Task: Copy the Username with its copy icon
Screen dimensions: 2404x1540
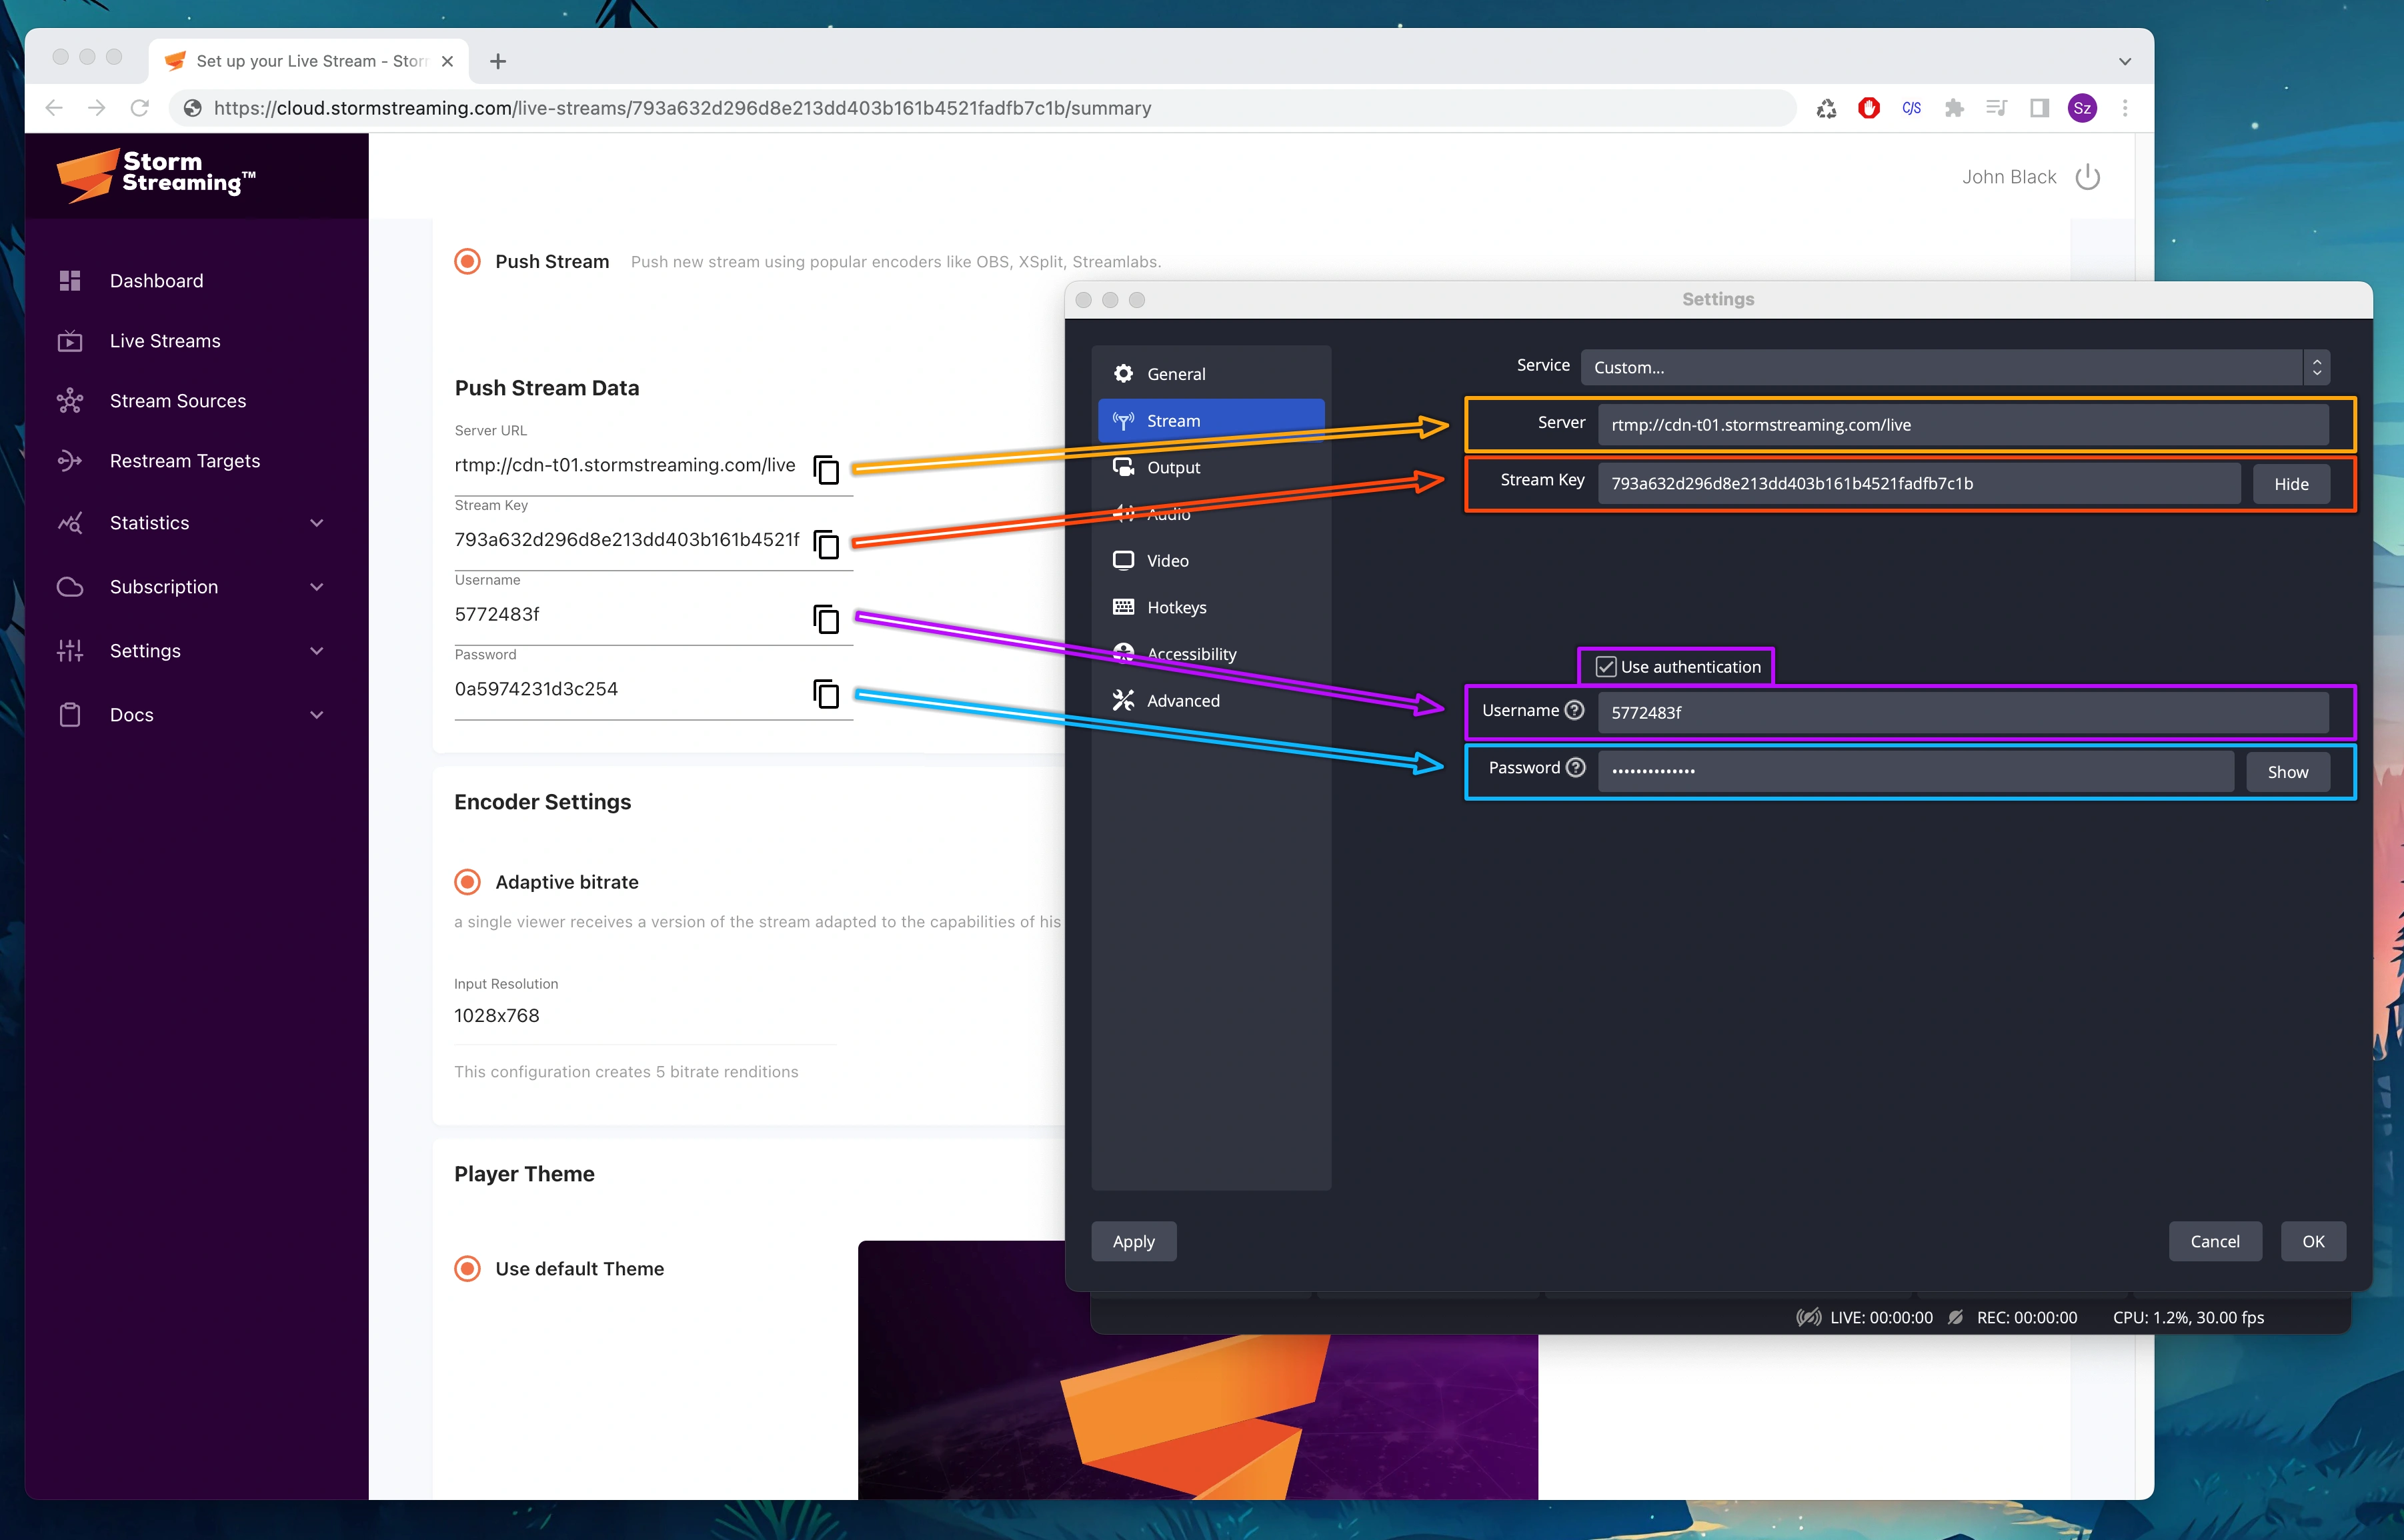Action: tap(826, 619)
